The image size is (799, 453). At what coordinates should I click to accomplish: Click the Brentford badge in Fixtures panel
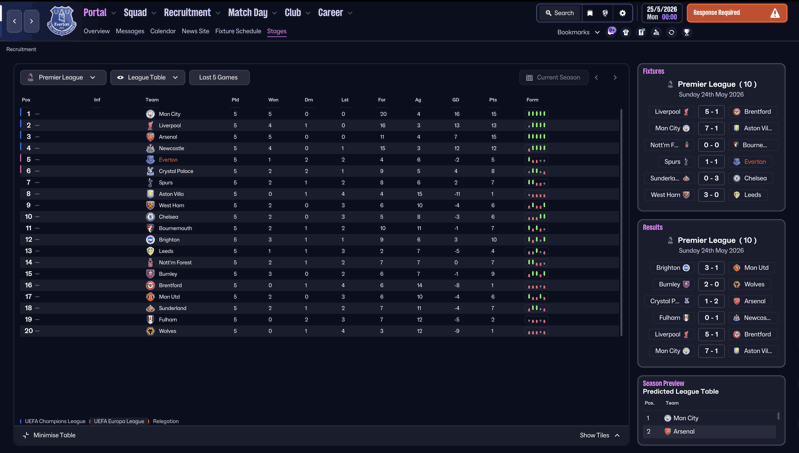736,112
